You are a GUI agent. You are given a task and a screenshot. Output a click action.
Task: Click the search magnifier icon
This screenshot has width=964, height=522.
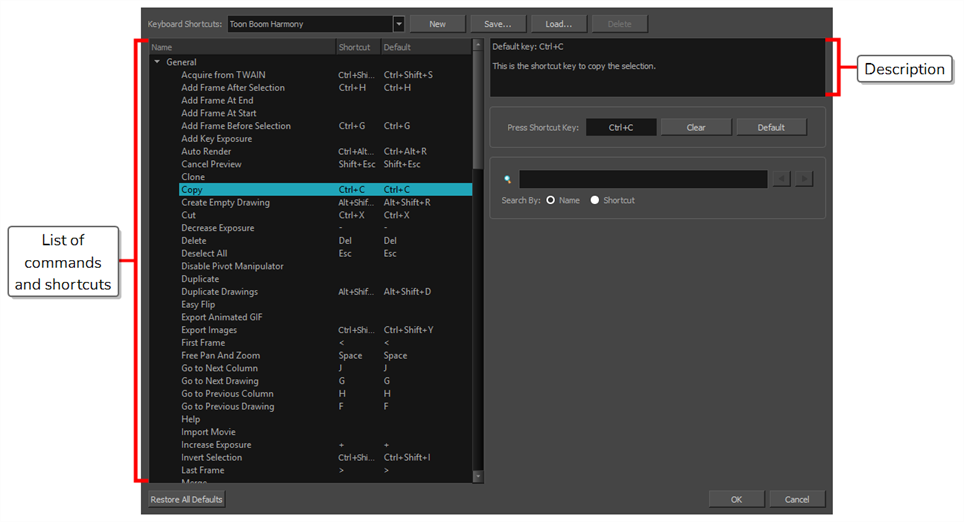(508, 180)
